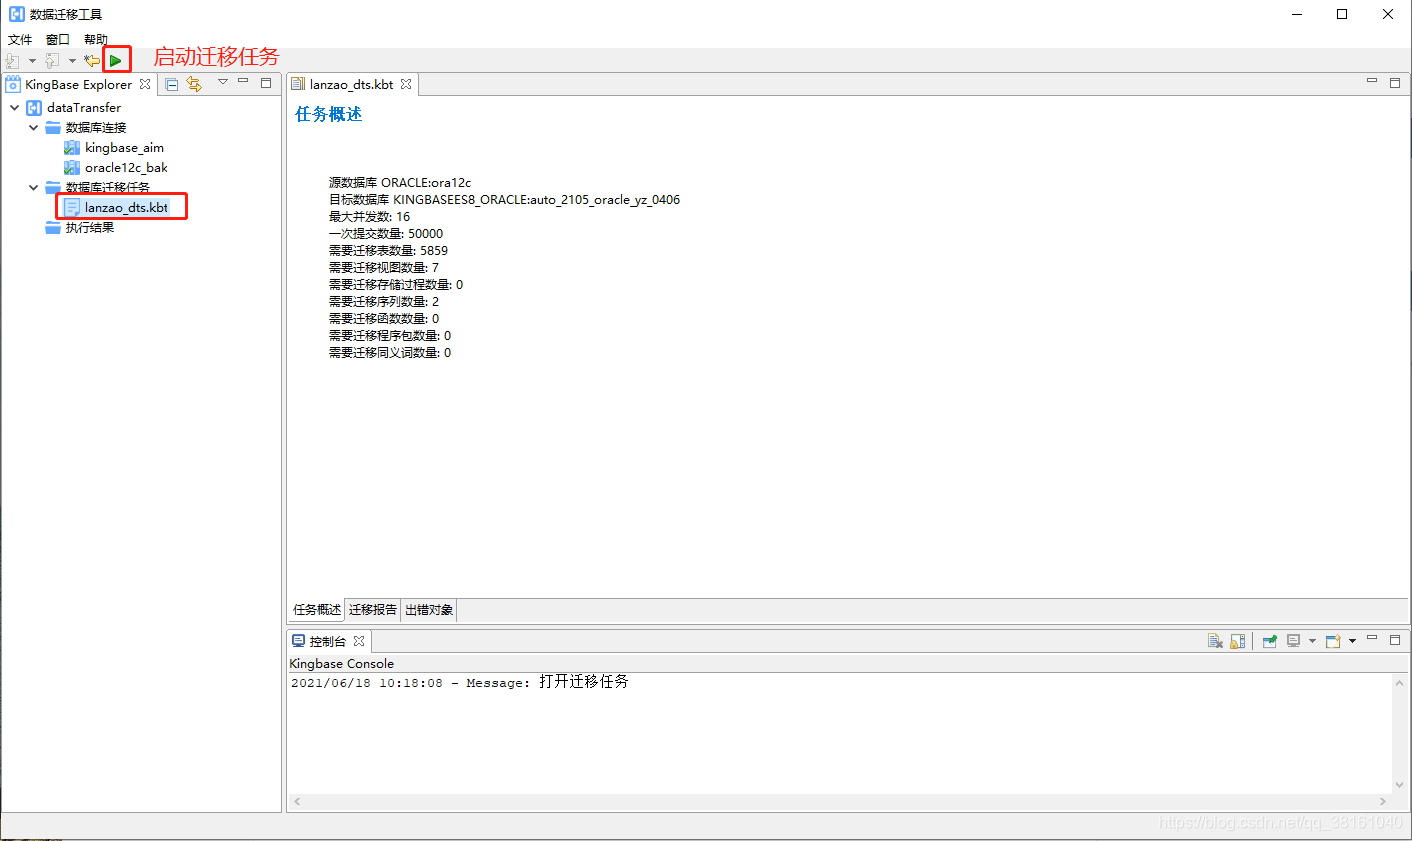Start the migration task with the green play button
The width and height of the screenshot is (1412, 841).
pyautogui.click(x=116, y=61)
